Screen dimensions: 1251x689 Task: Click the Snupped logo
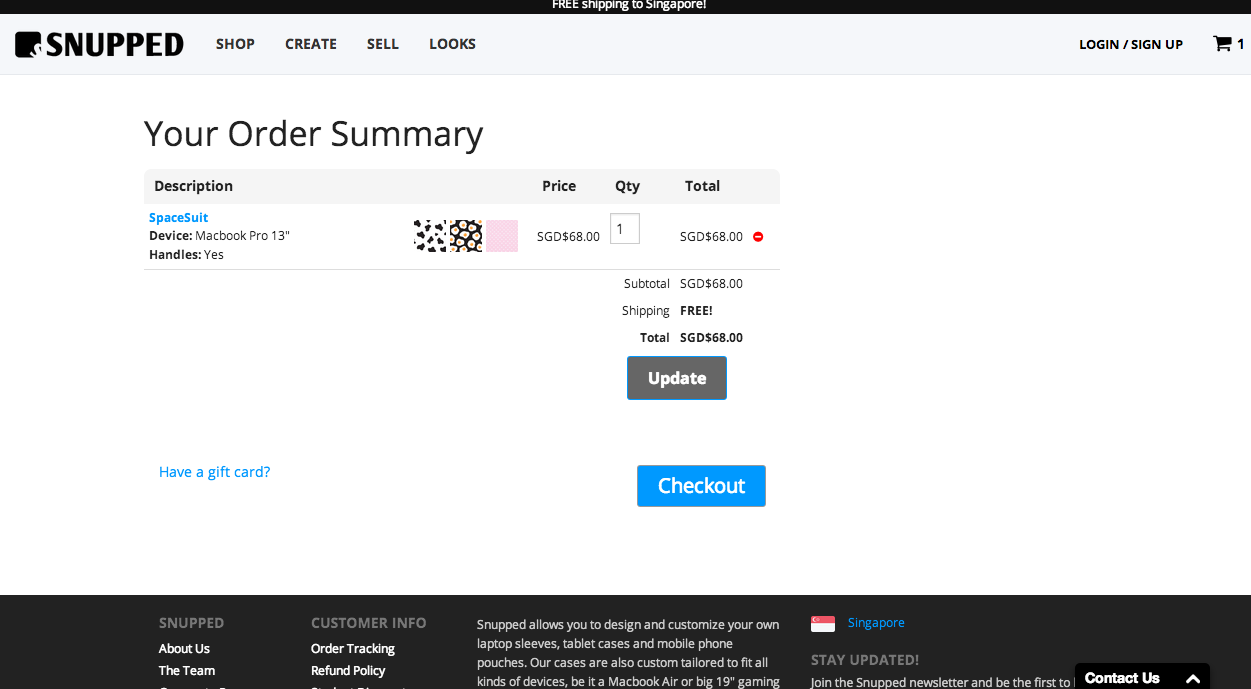click(x=99, y=44)
